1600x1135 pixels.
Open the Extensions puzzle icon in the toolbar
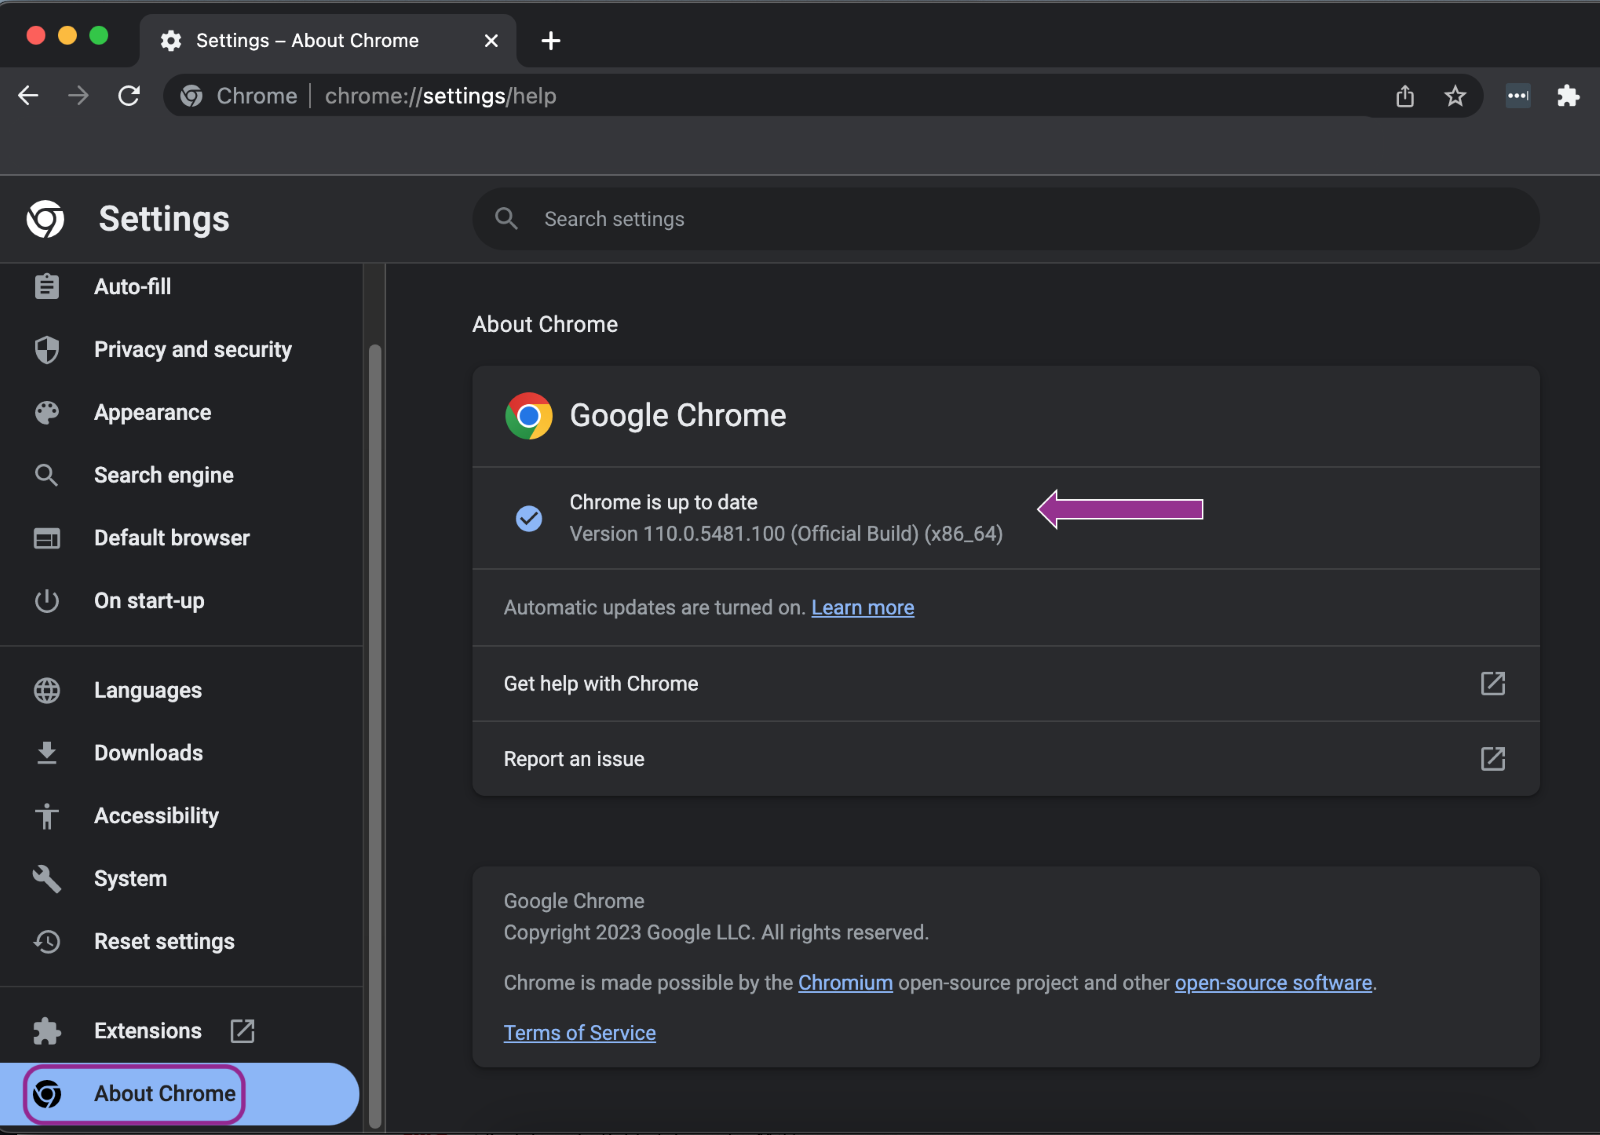pyautogui.click(x=1568, y=96)
